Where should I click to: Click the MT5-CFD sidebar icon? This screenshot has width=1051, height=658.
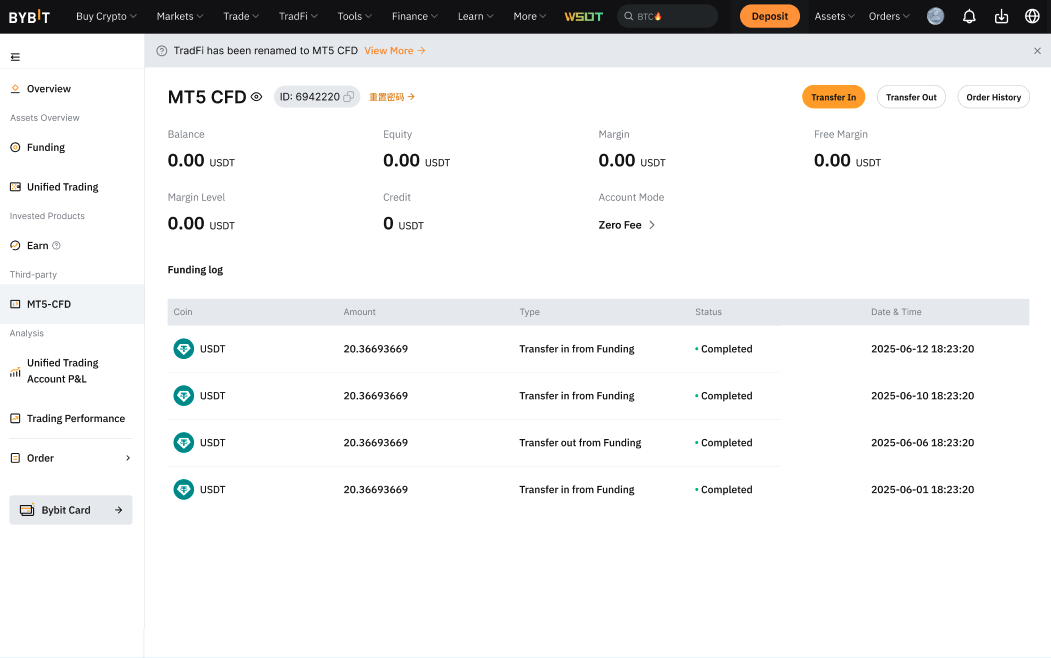click(15, 304)
